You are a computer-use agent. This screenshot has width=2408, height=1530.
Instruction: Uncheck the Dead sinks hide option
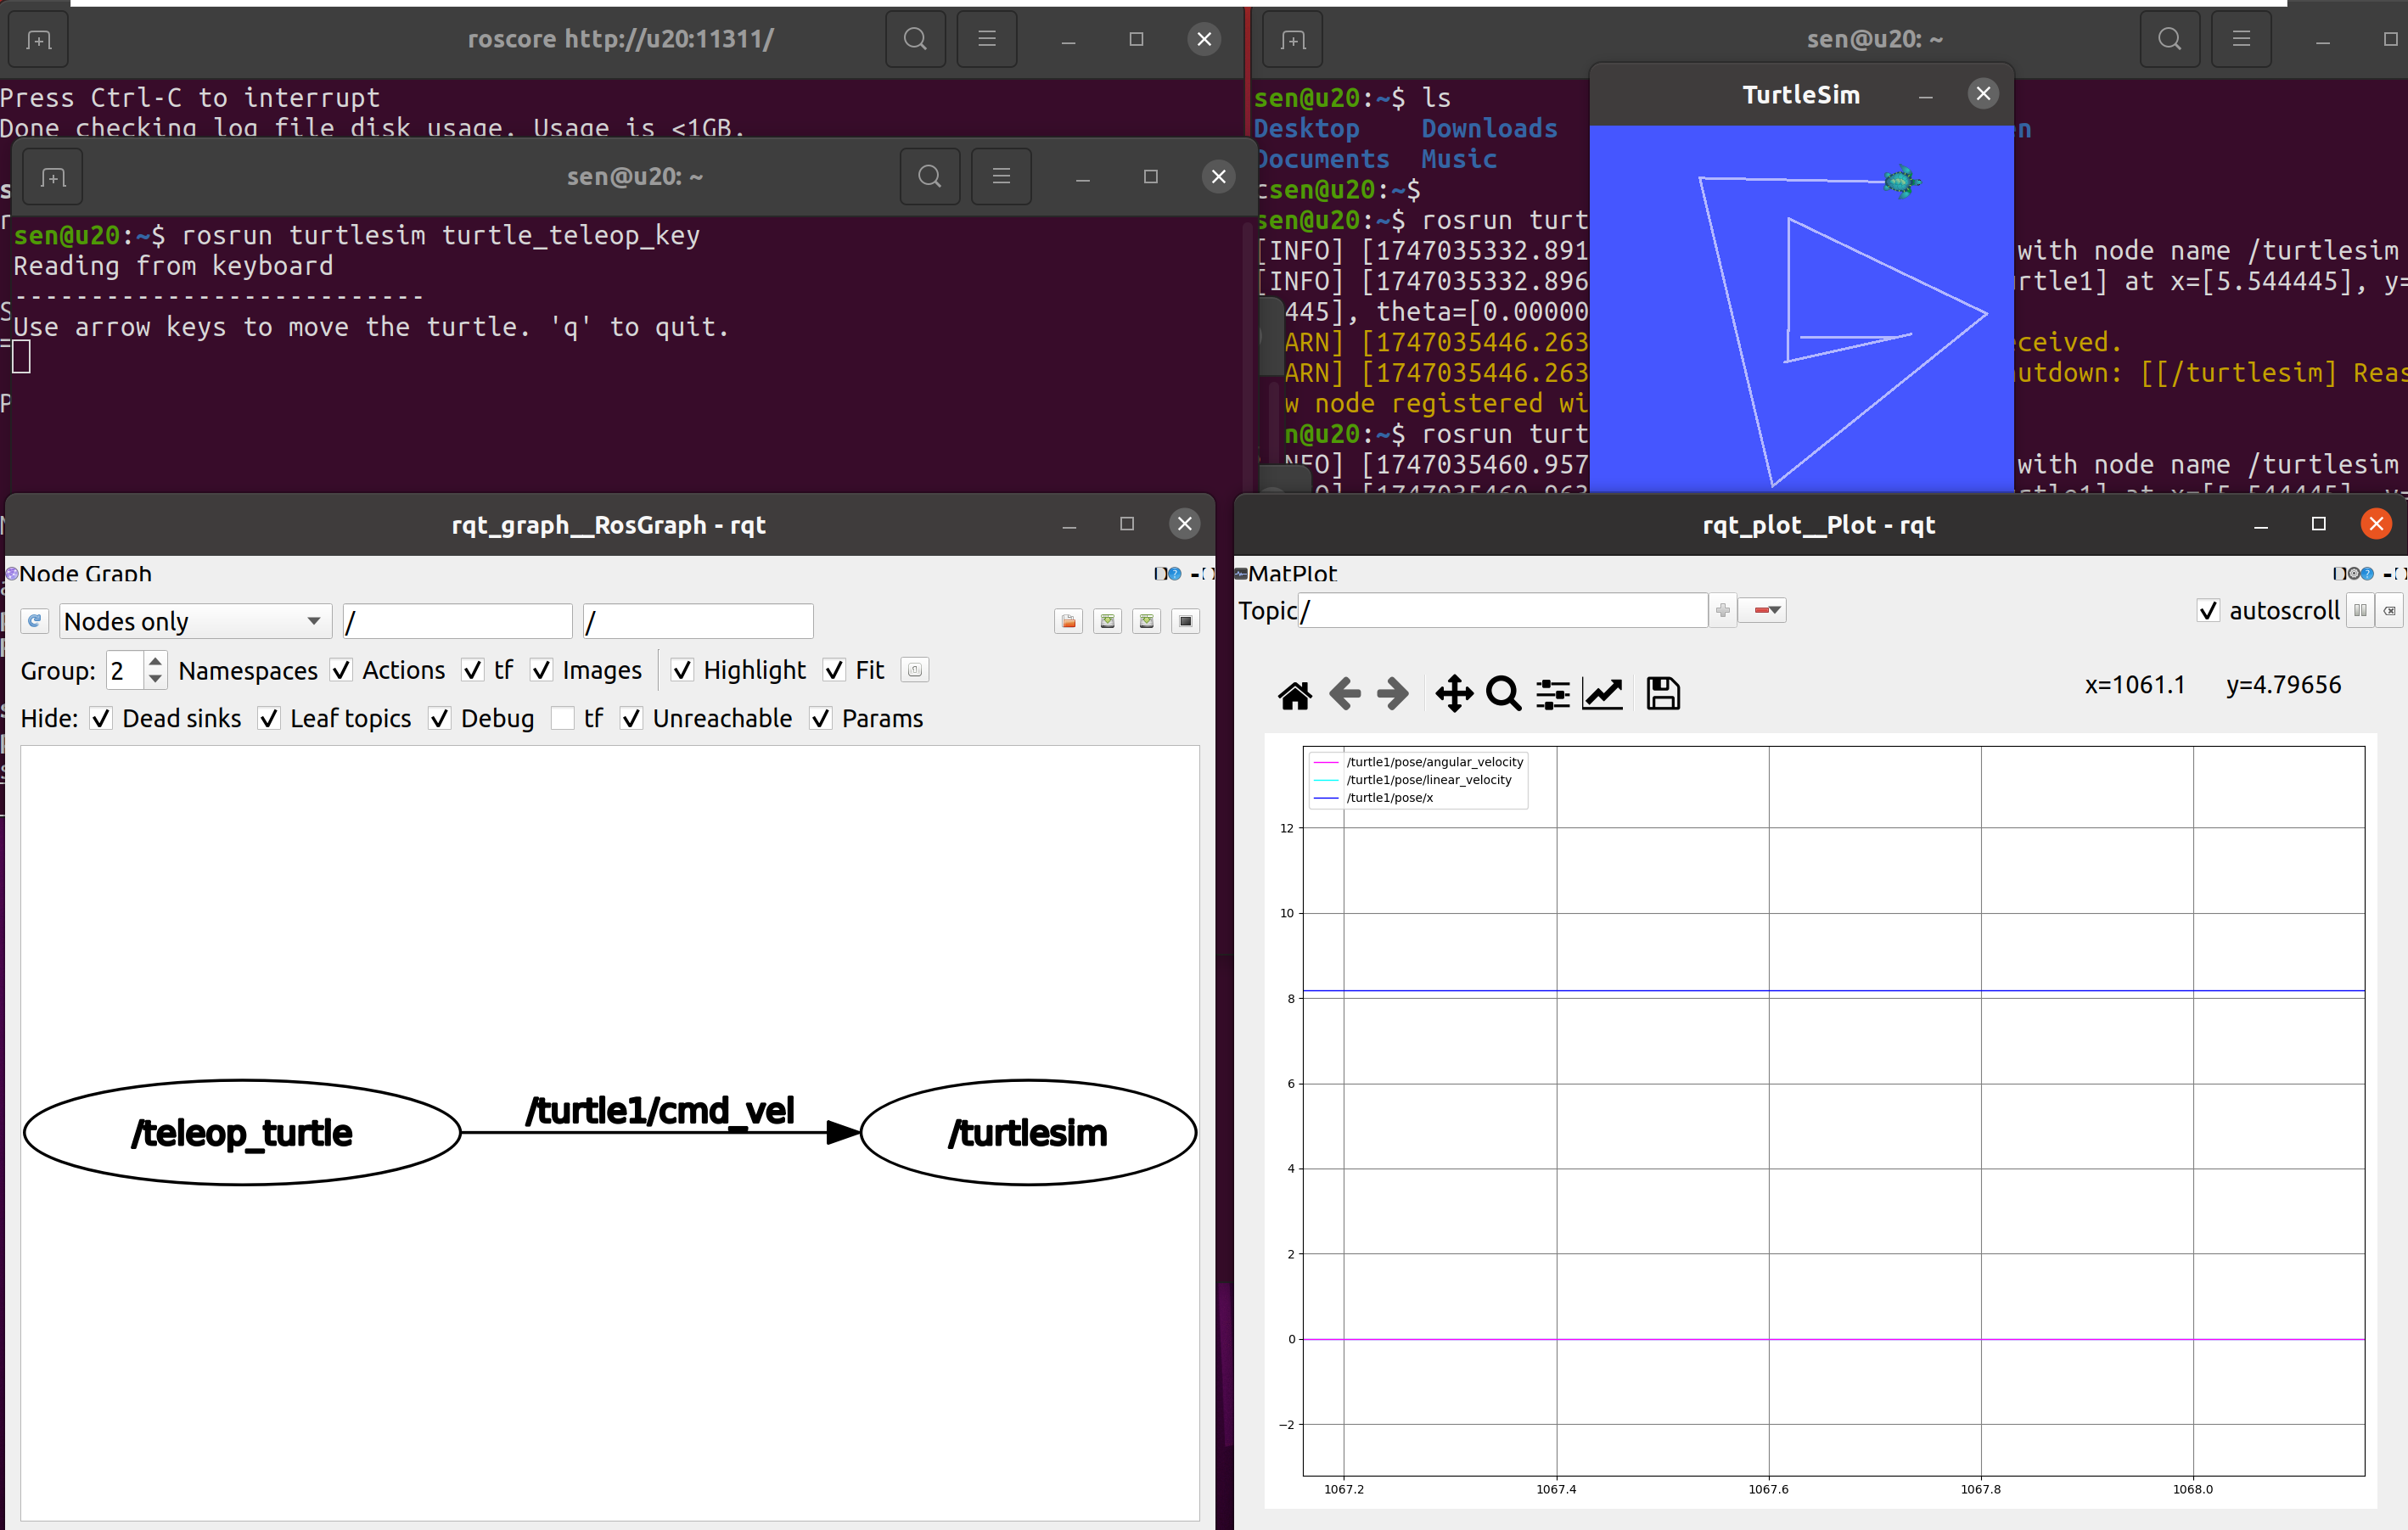tap(101, 718)
